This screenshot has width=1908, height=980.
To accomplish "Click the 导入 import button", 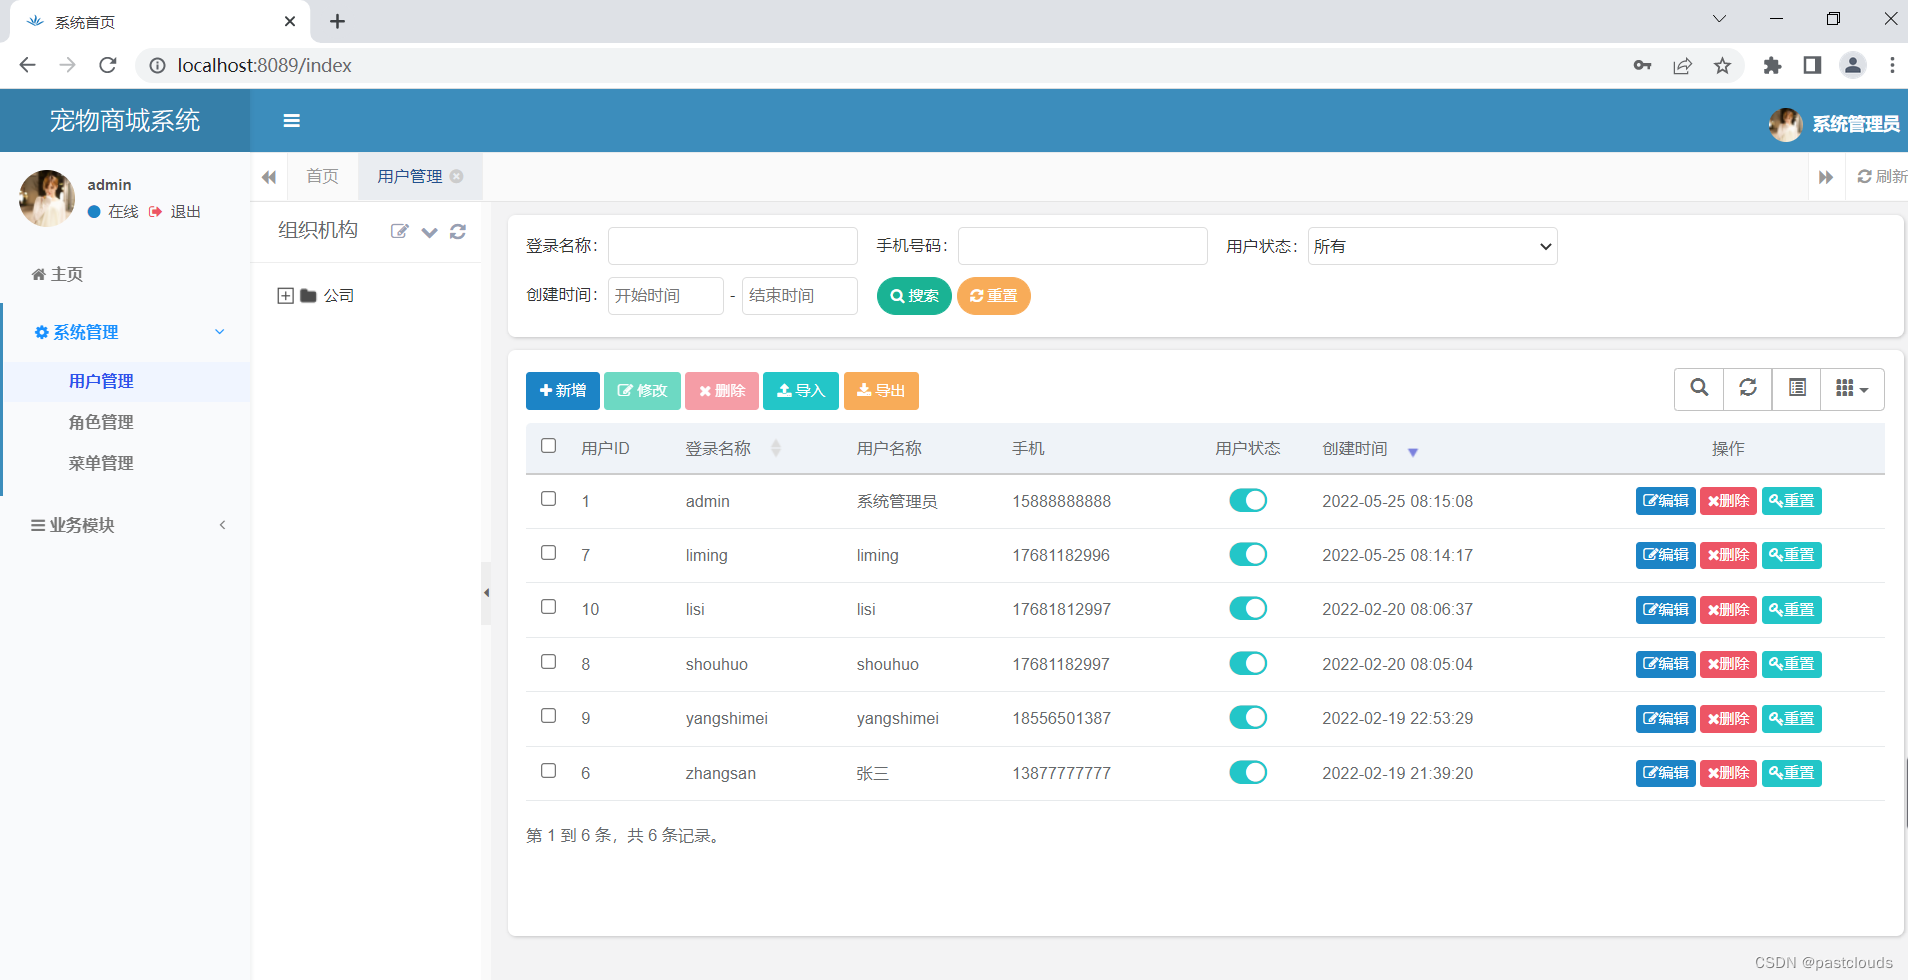I will point(801,391).
